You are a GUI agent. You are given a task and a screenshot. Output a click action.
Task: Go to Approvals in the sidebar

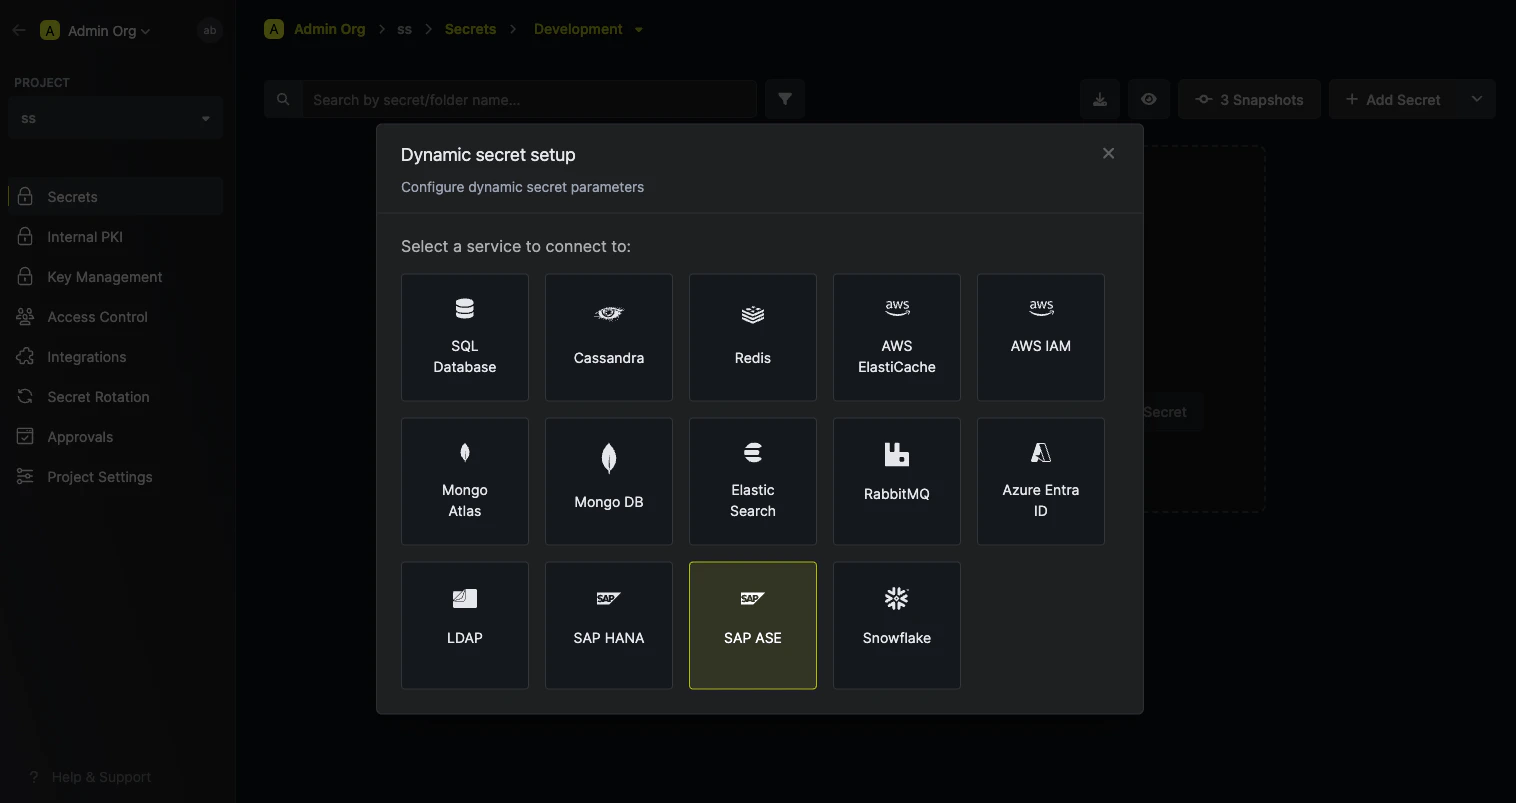pos(116,436)
